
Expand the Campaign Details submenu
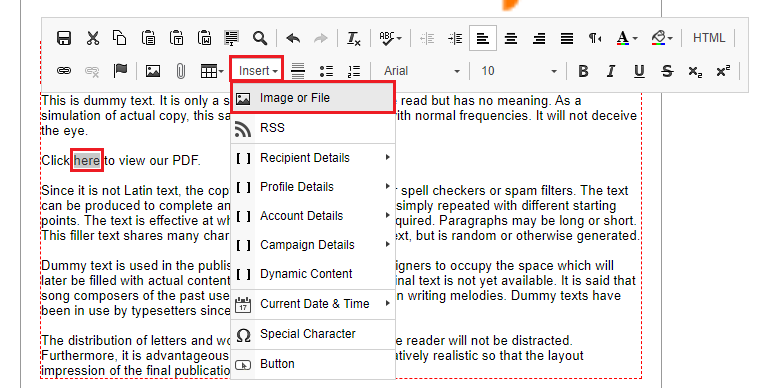coord(313,245)
